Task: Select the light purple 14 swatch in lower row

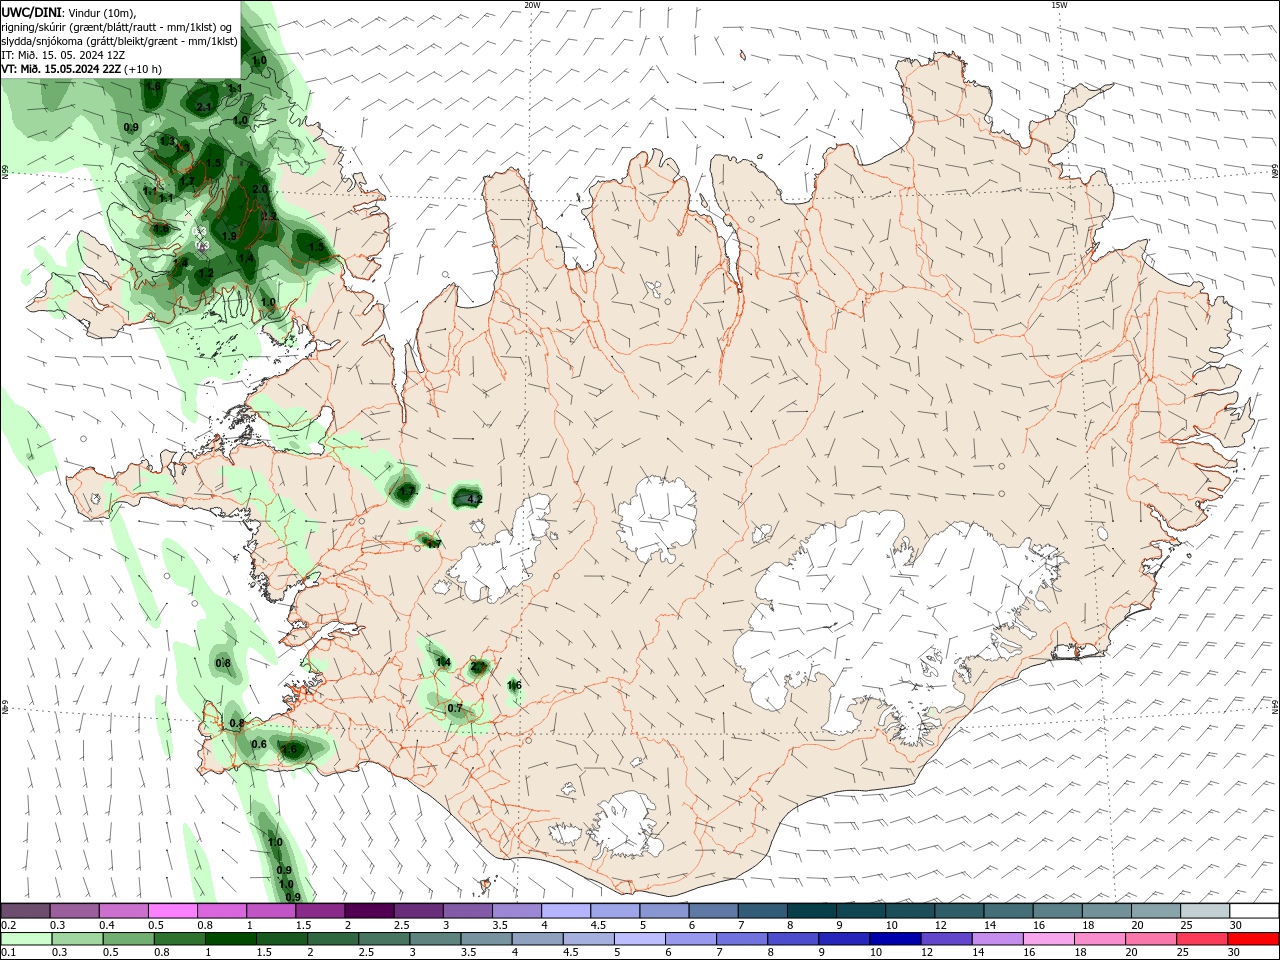Action: click(x=997, y=939)
